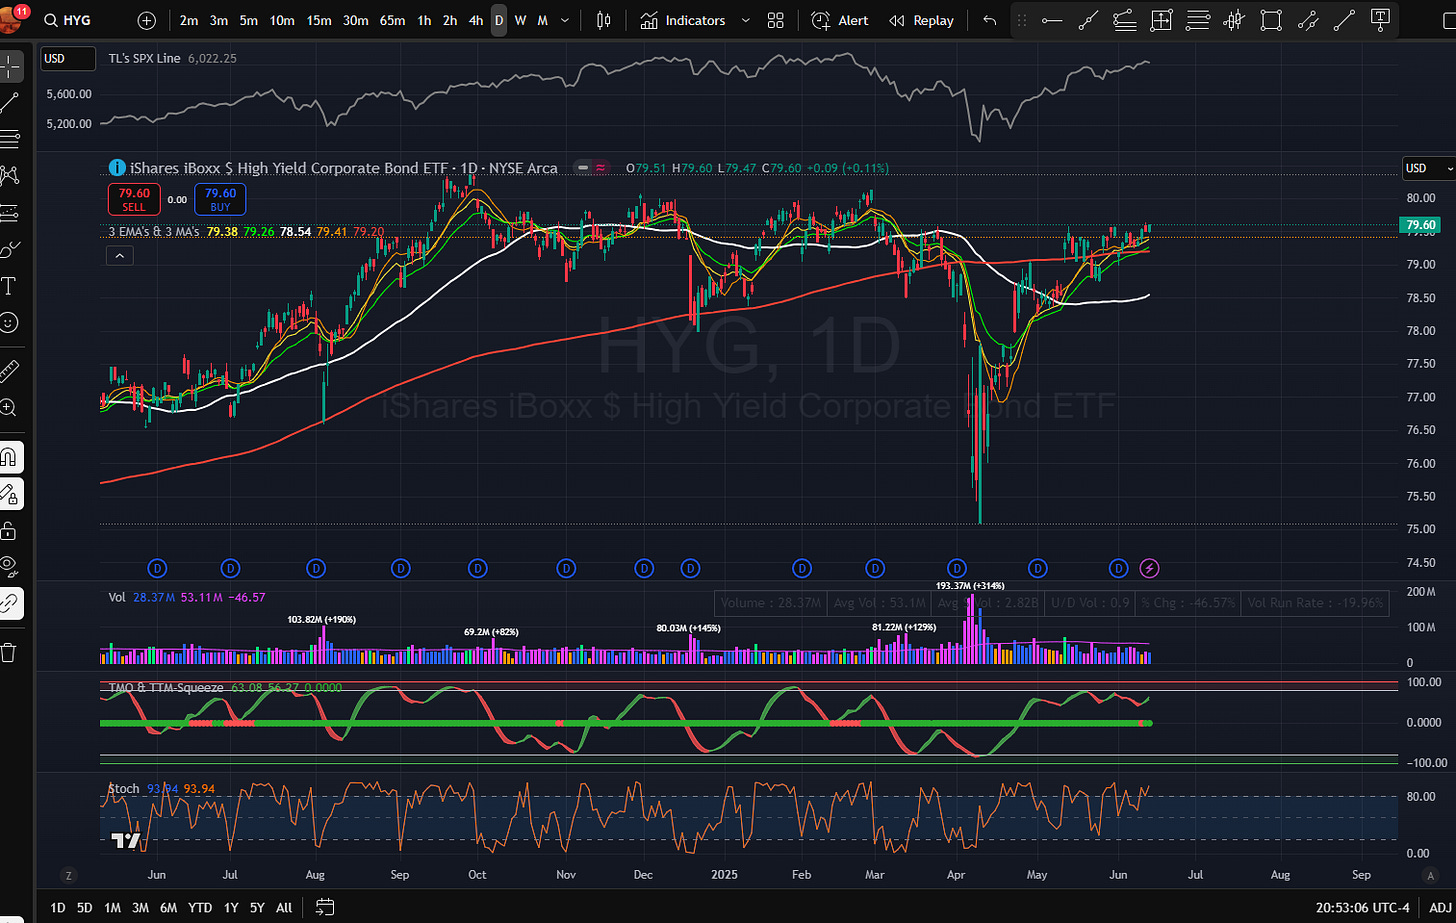This screenshot has height=923, width=1456.
Task: Click the 79.60 current price label on axis
Action: coord(1422,225)
